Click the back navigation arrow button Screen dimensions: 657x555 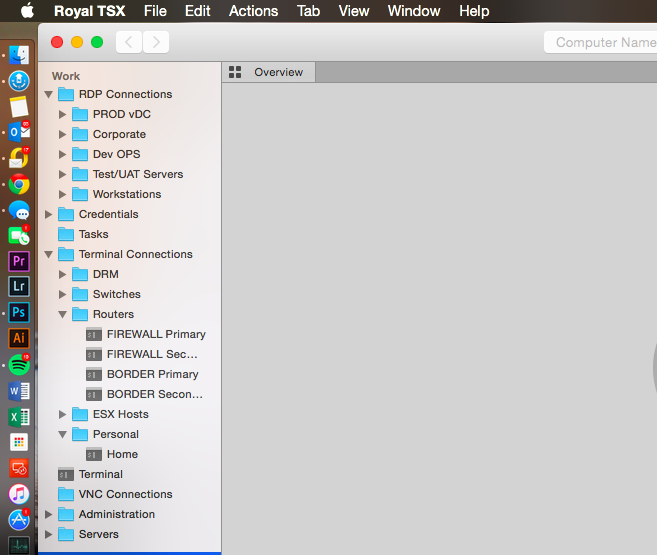coord(129,42)
